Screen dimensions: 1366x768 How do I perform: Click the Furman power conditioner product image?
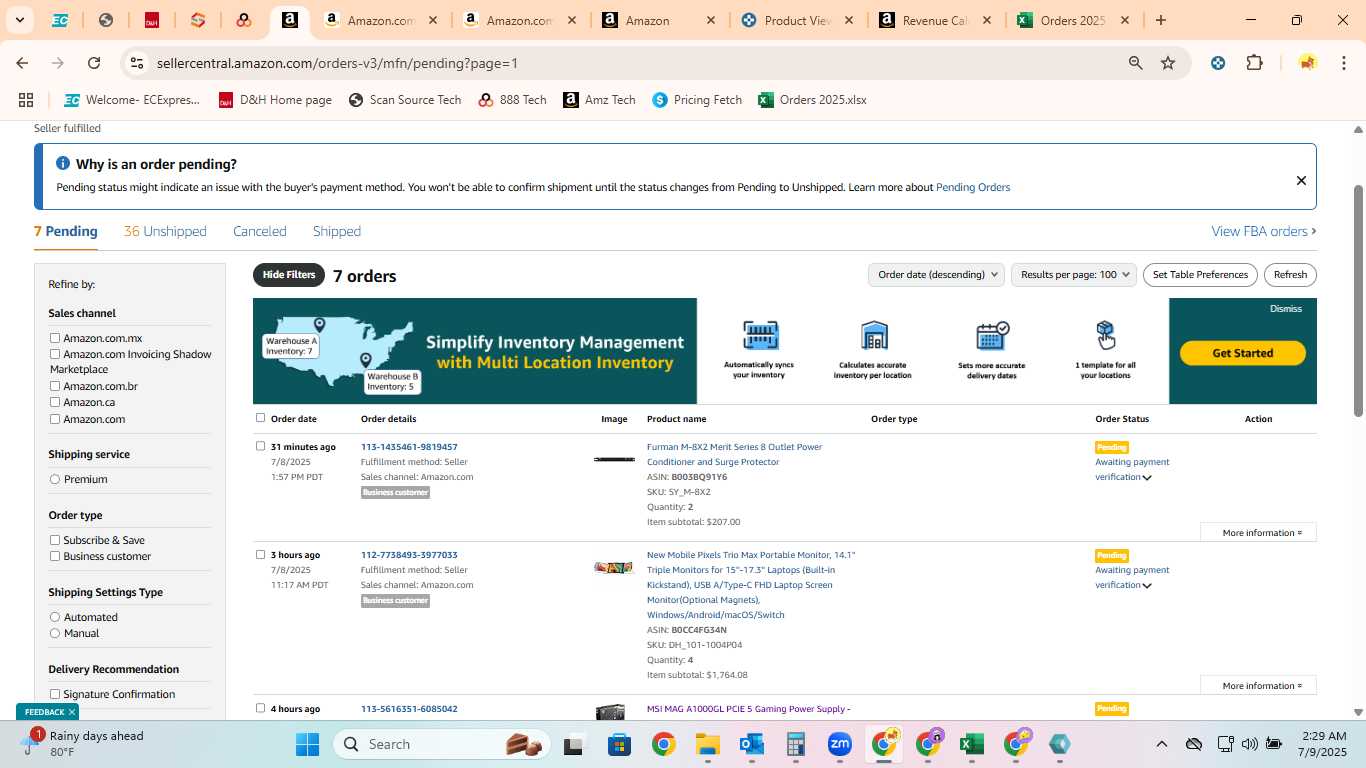tap(614, 459)
